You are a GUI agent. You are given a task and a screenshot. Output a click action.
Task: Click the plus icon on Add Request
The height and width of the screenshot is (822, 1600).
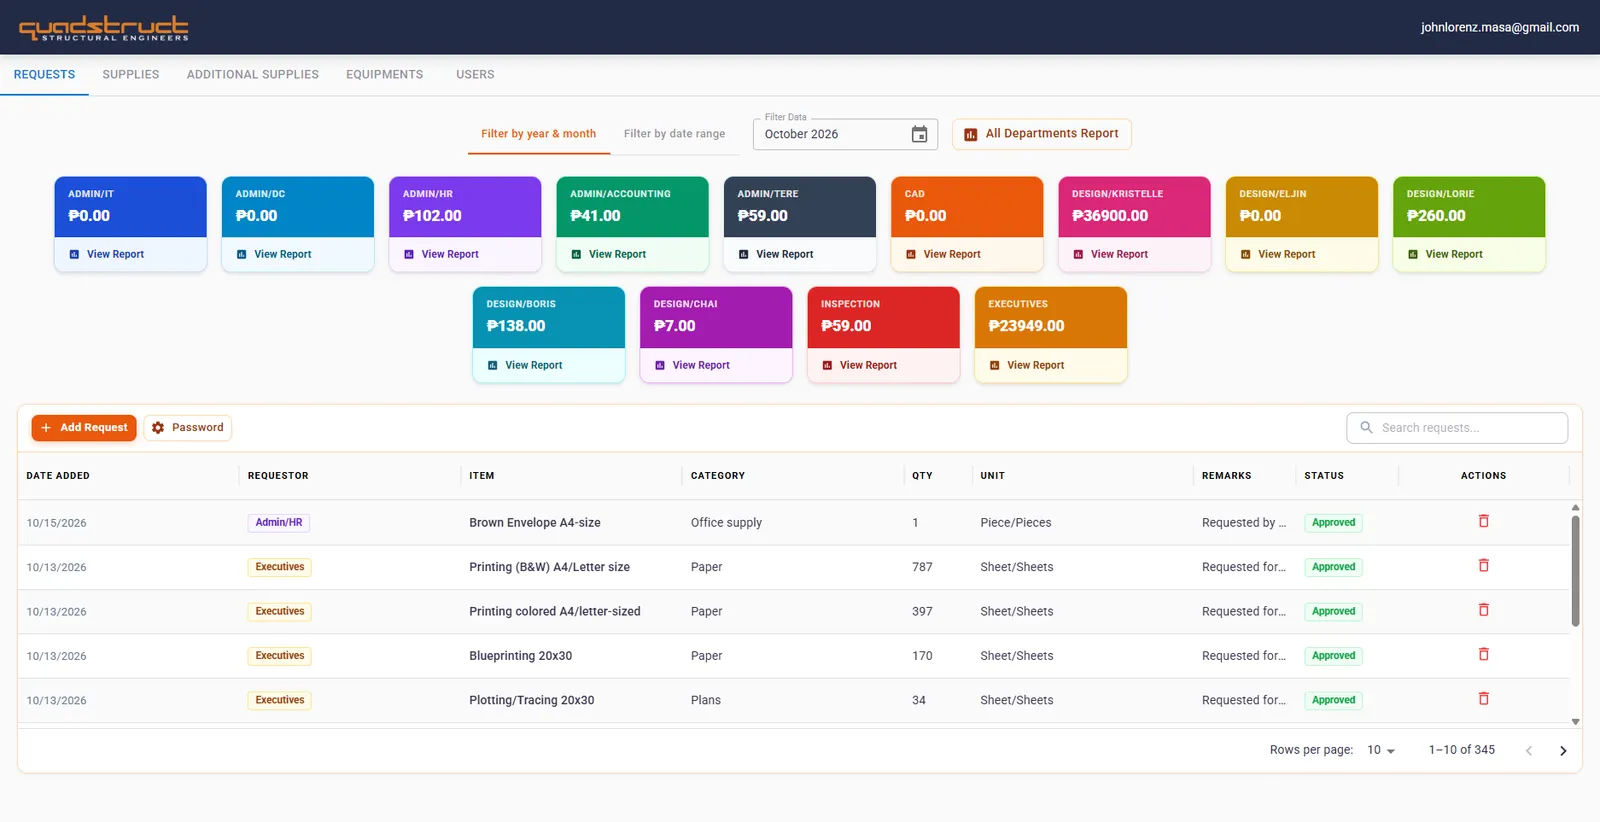point(46,428)
